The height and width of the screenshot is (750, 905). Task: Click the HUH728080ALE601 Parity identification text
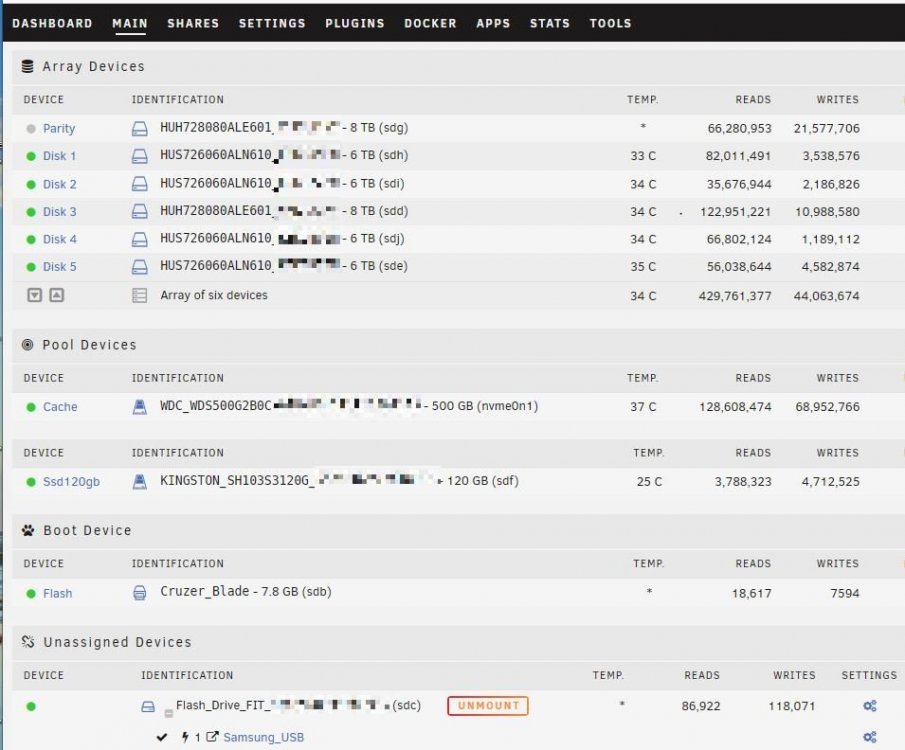pos(284,128)
